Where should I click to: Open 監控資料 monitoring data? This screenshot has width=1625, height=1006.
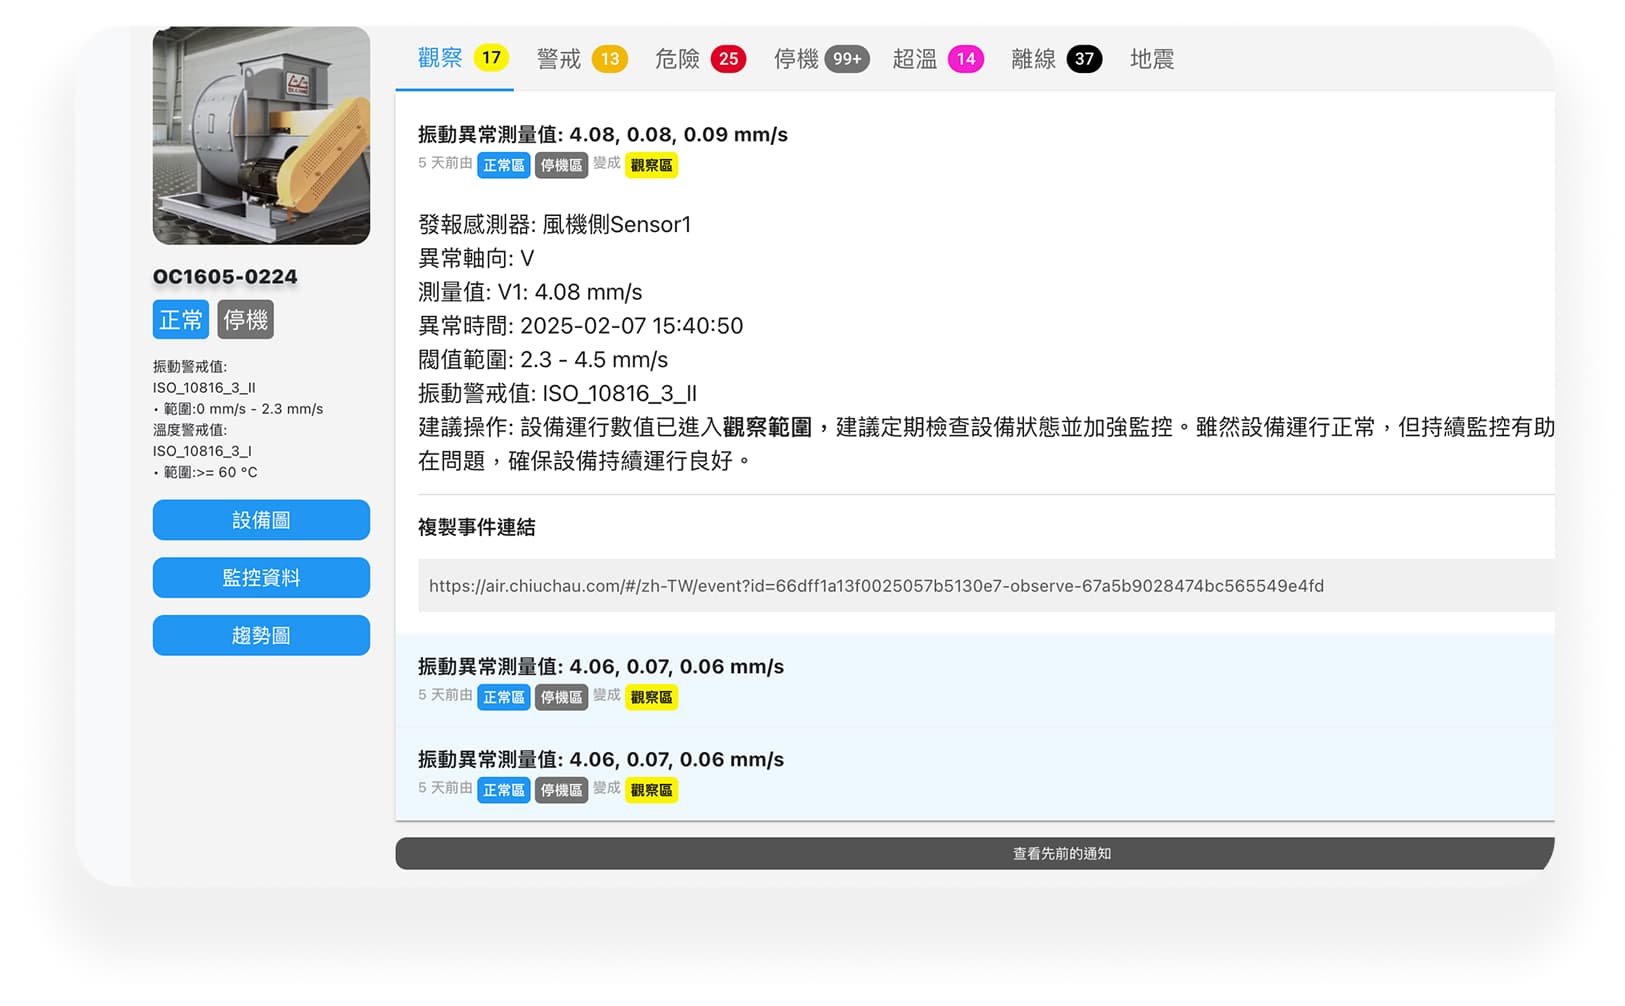tap(261, 578)
